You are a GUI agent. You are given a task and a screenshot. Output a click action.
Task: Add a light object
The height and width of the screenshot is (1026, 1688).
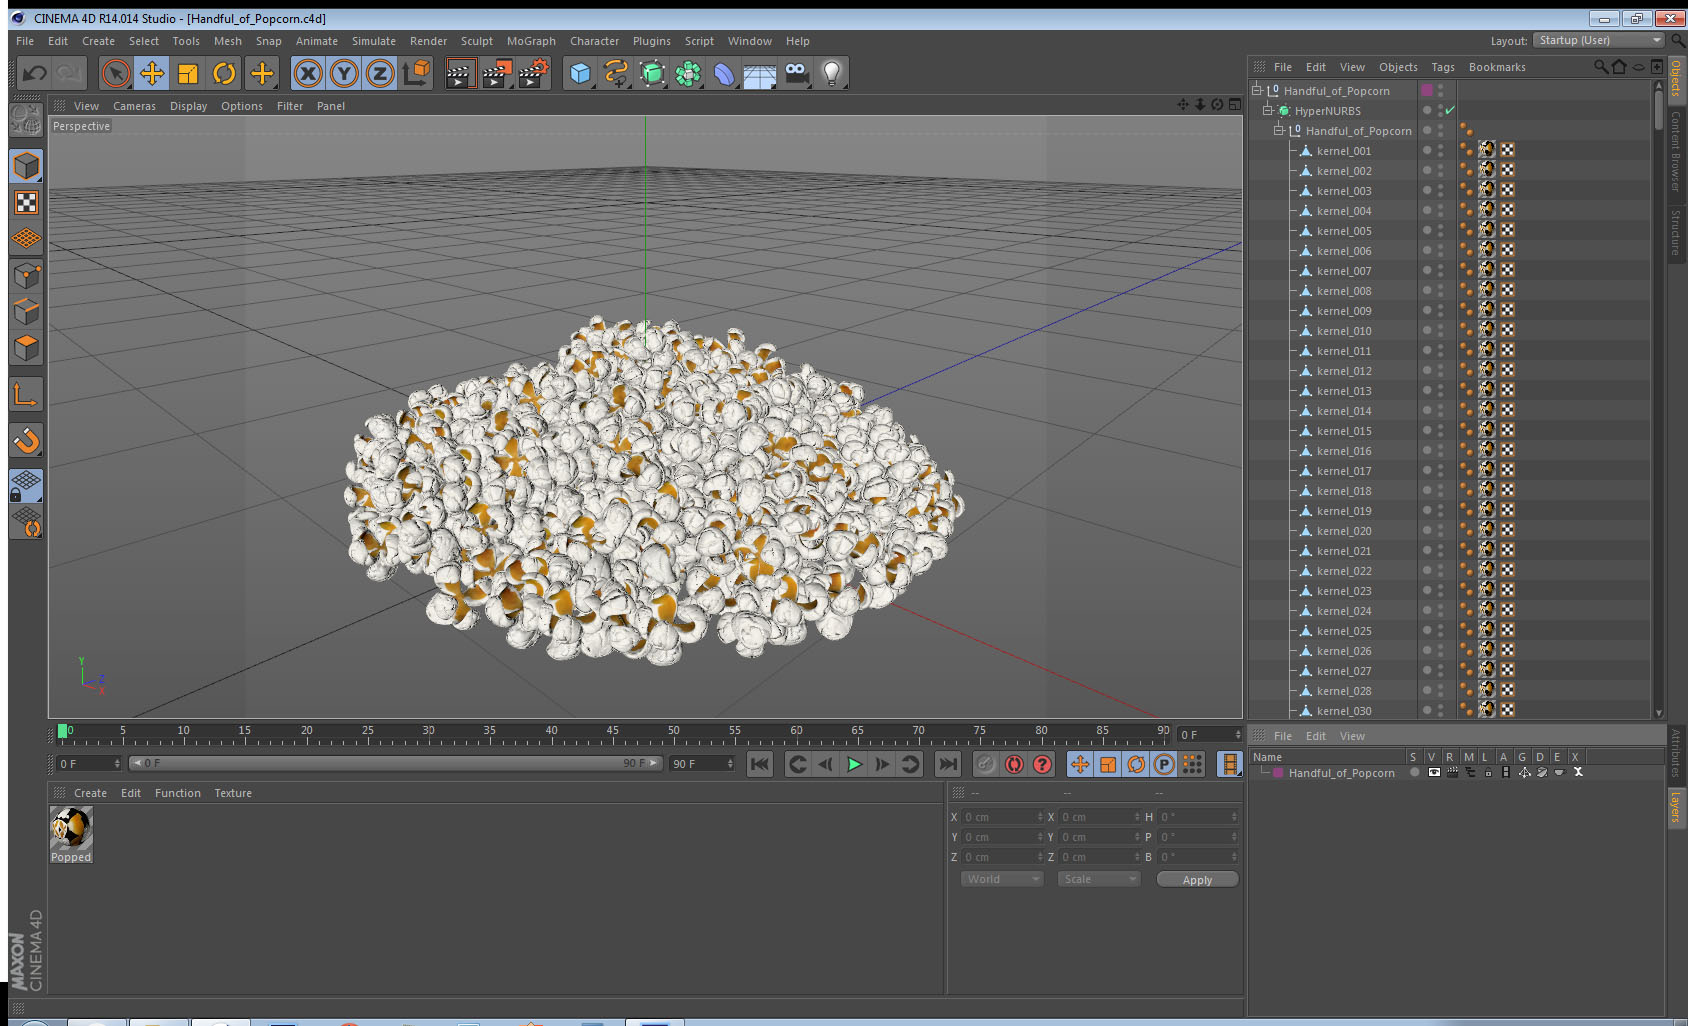pyautogui.click(x=832, y=73)
